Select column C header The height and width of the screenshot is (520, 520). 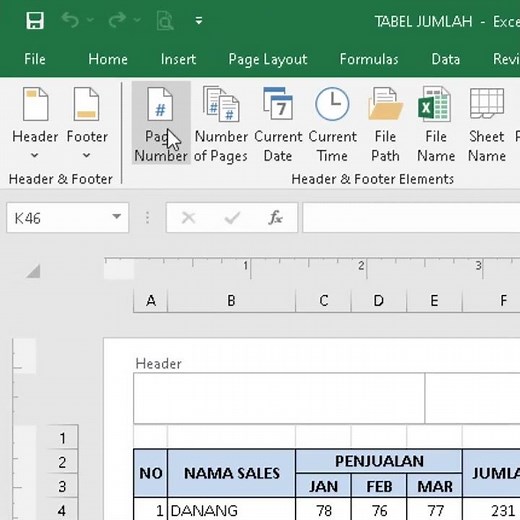(x=323, y=301)
